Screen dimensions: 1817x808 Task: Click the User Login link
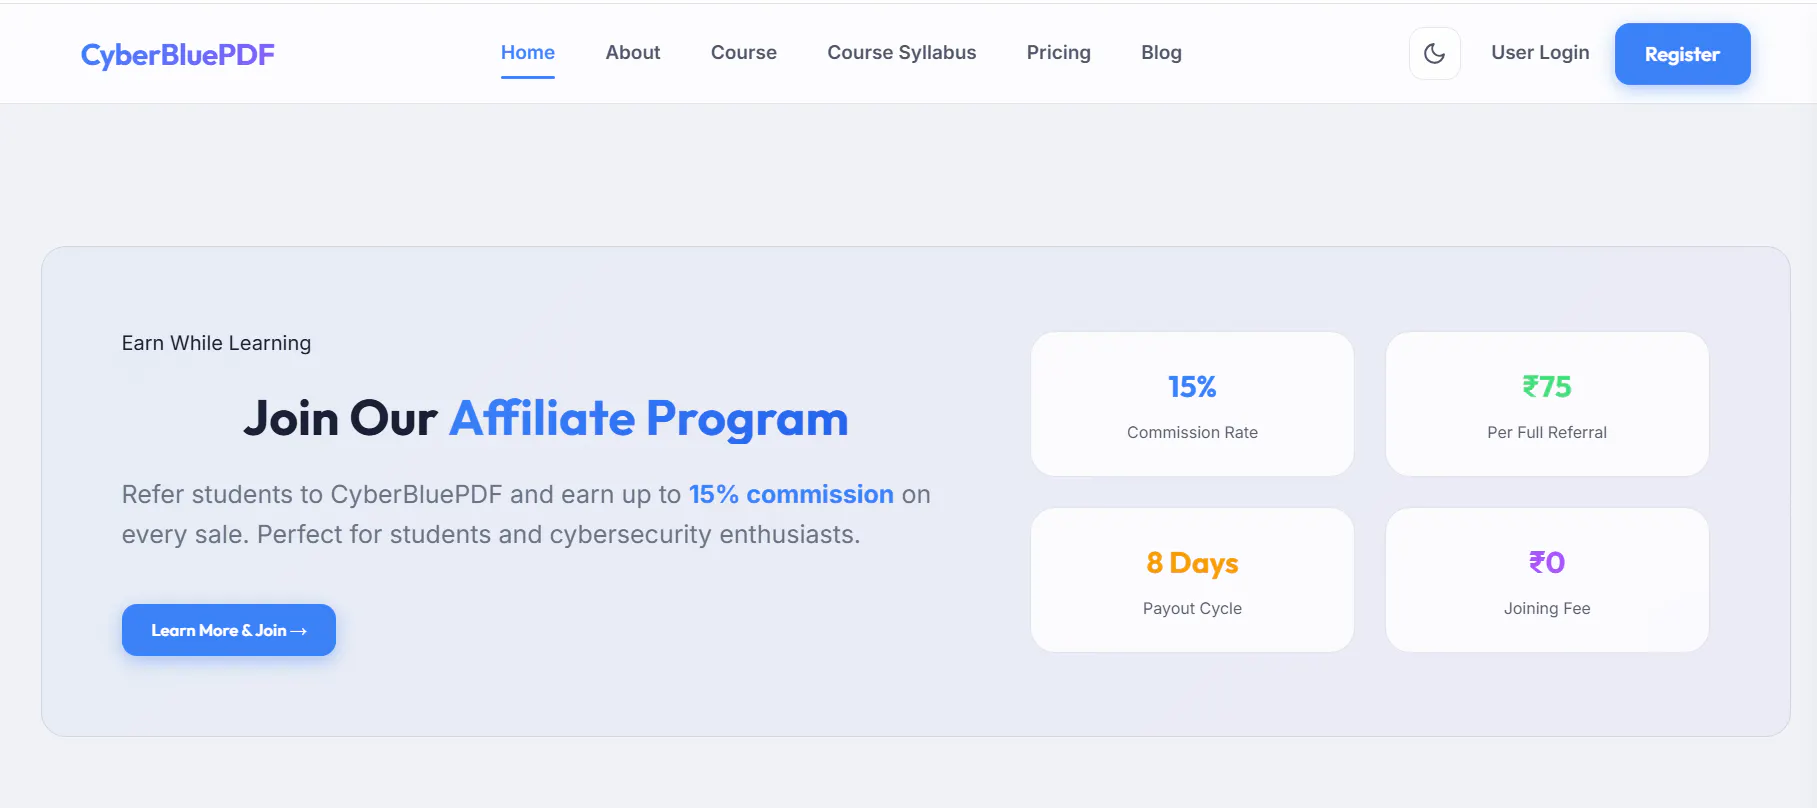1540,53
